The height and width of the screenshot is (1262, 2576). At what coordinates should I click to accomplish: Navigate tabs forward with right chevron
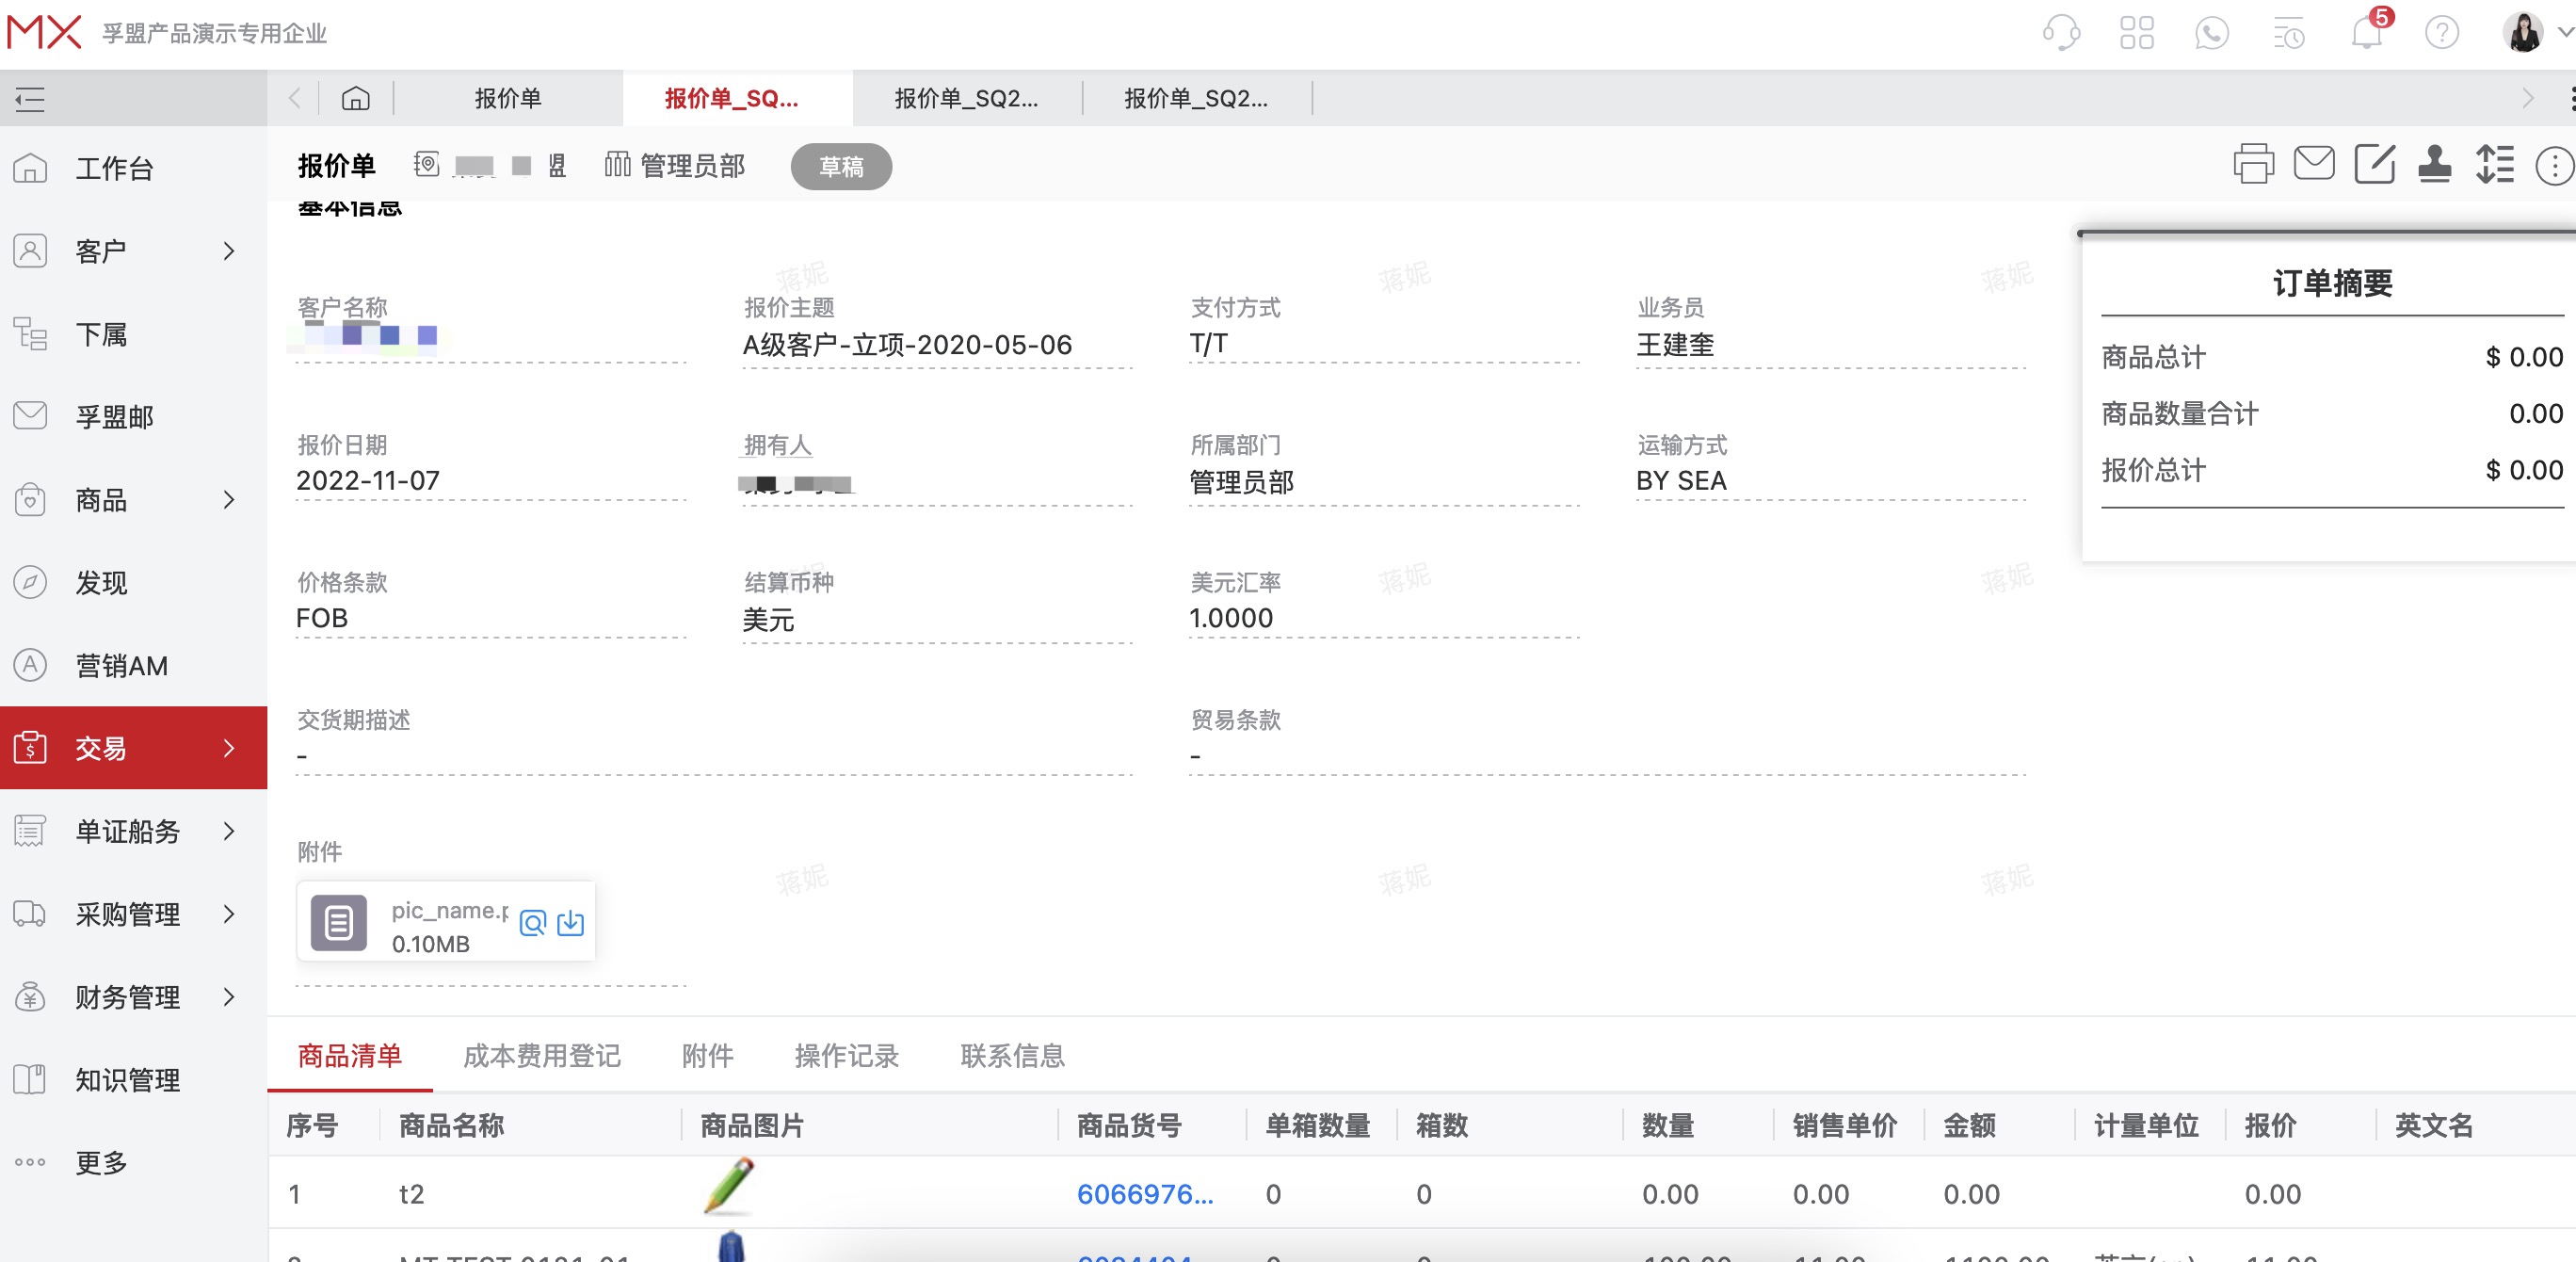(x=2528, y=98)
